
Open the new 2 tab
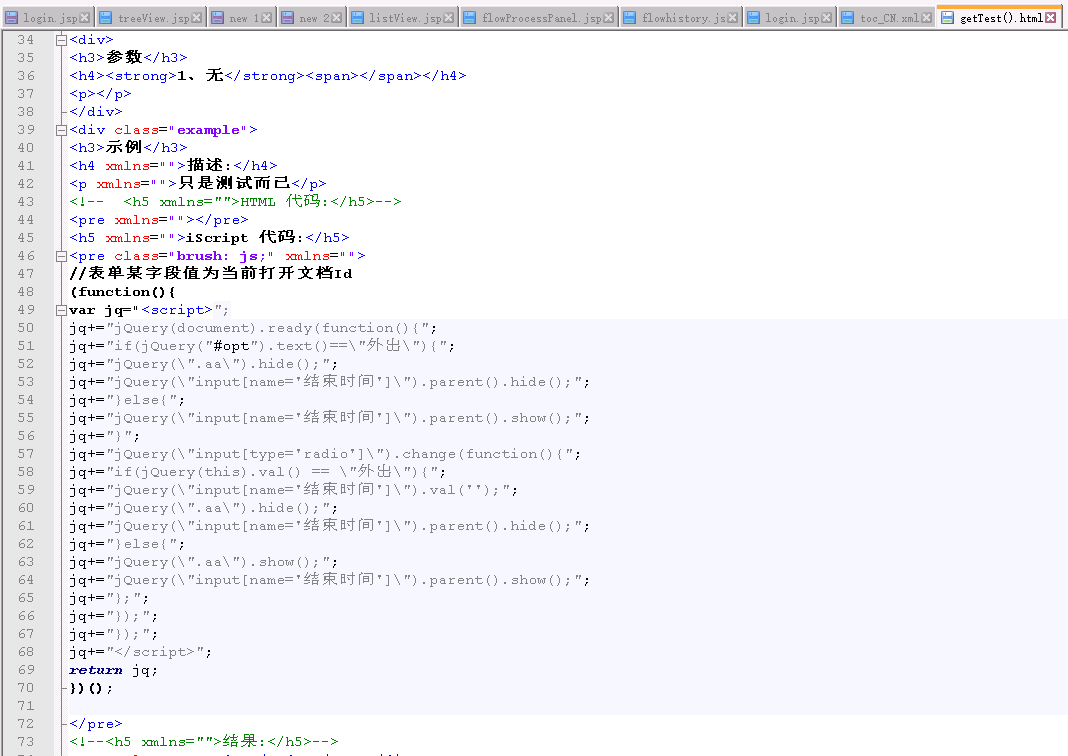(314, 18)
